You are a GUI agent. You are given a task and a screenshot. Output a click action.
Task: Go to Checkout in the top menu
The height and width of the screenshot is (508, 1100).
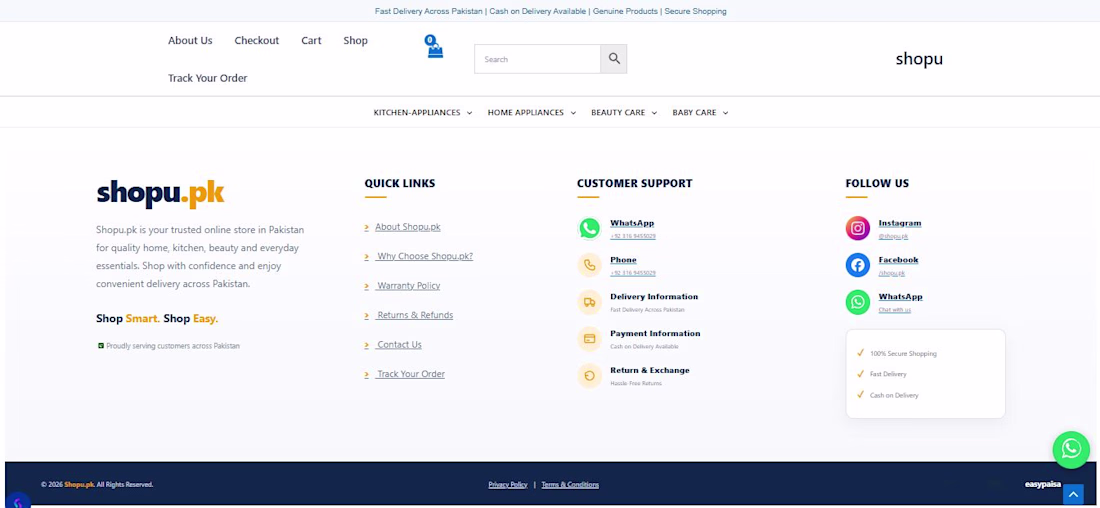click(x=257, y=41)
